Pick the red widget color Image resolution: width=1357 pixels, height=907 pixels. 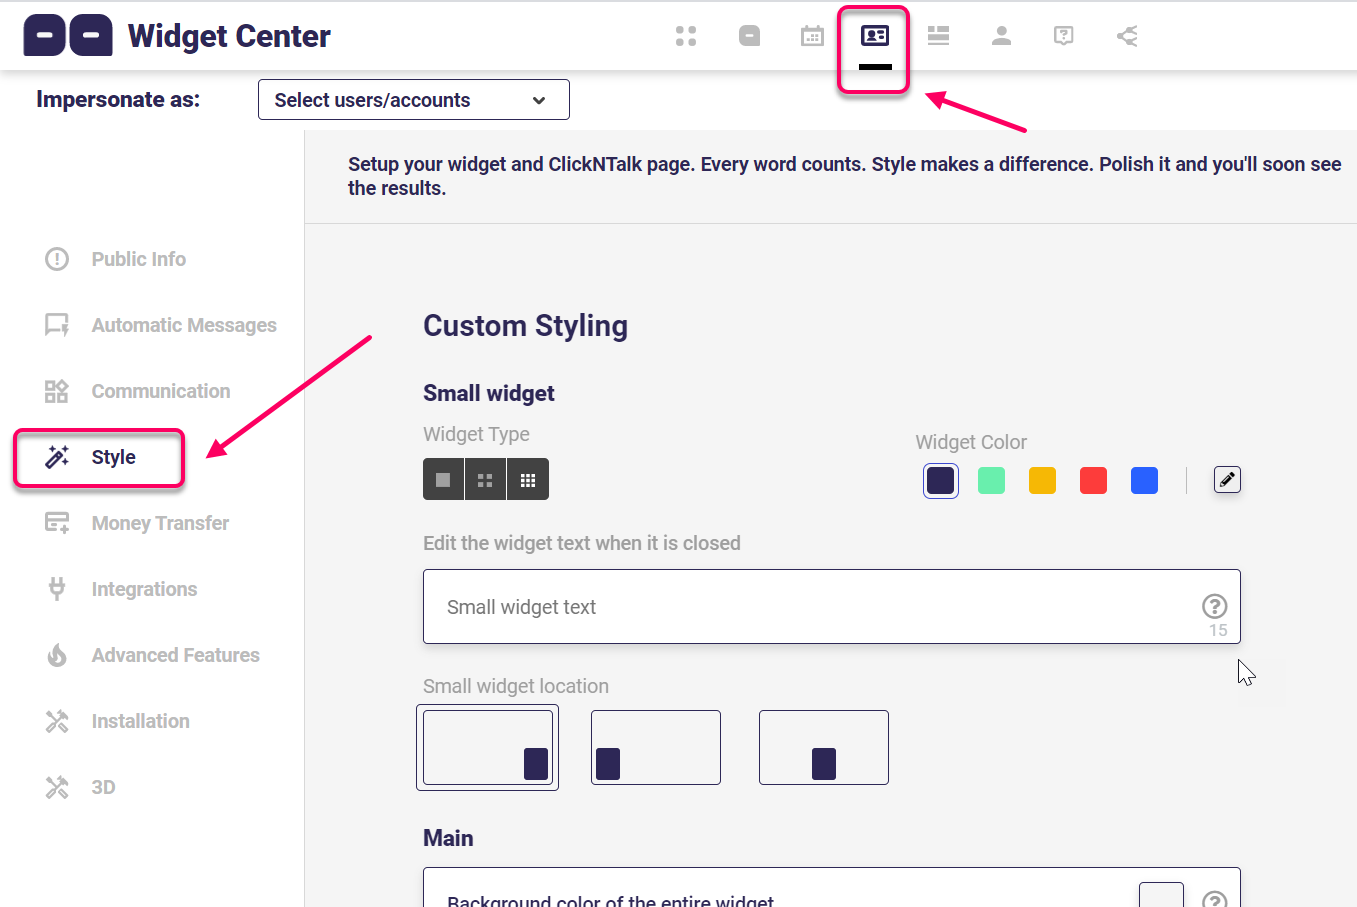point(1093,480)
